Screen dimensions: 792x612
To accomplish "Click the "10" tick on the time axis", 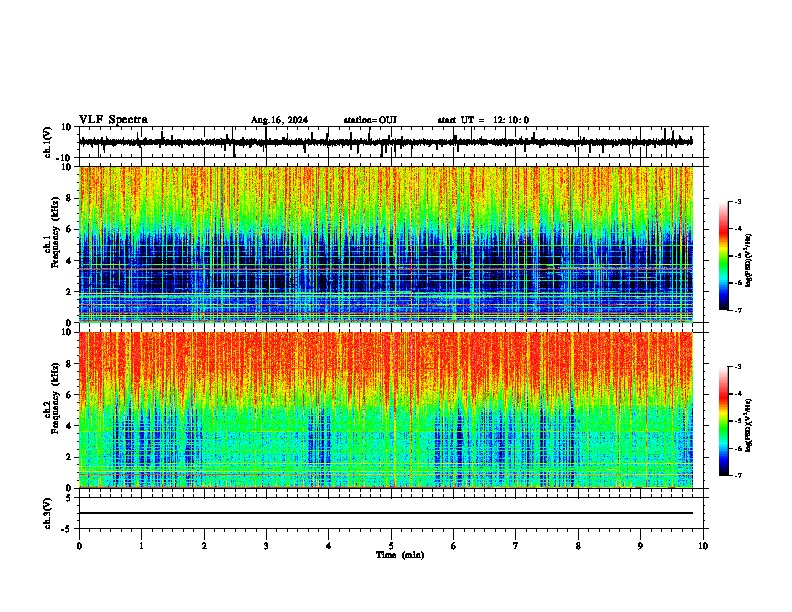I will (703, 546).
